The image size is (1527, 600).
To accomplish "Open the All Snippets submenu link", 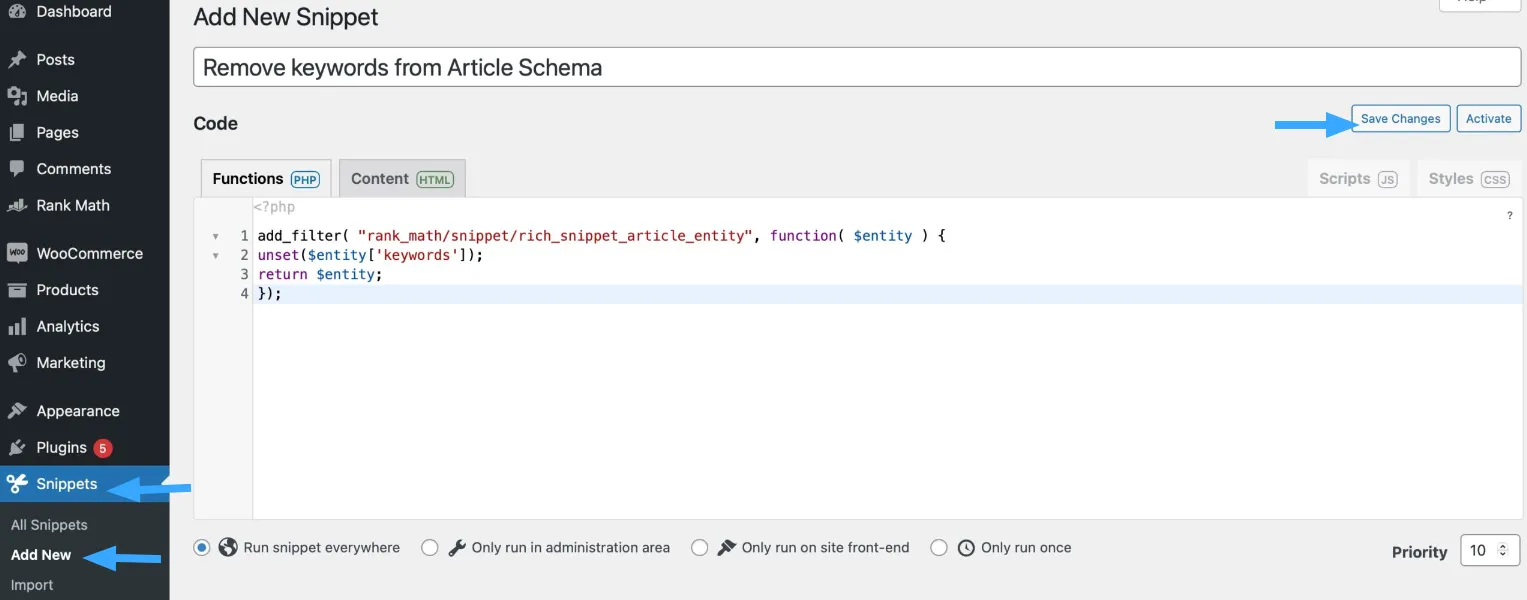I will coord(49,525).
